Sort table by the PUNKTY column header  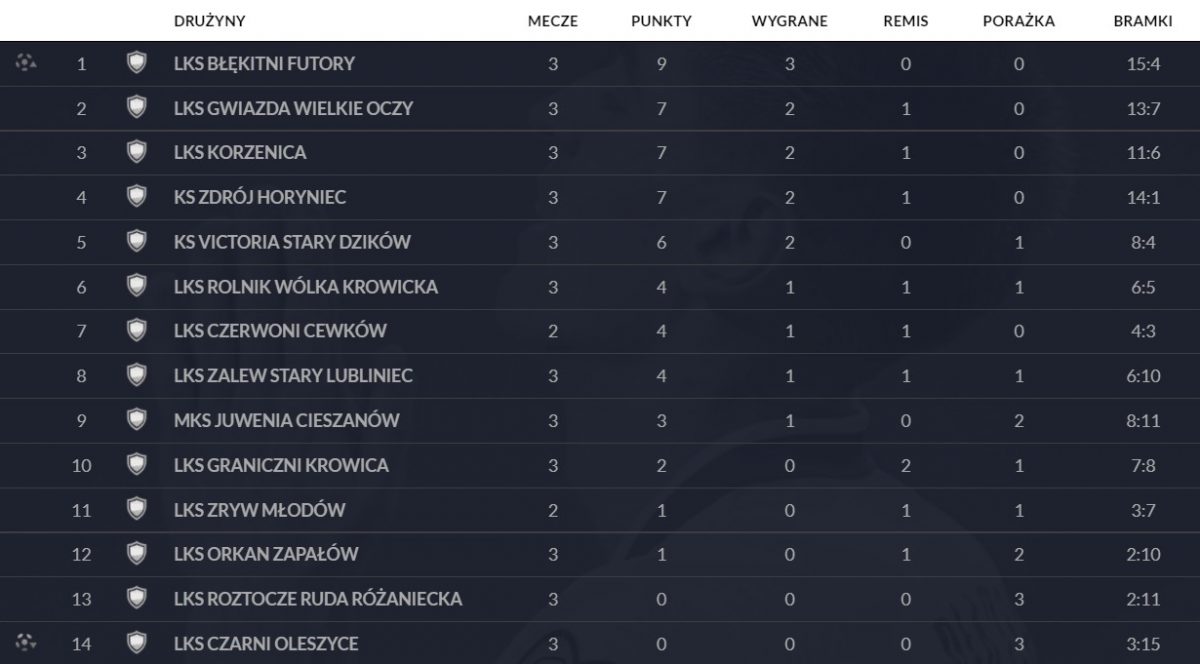pos(661,21)
